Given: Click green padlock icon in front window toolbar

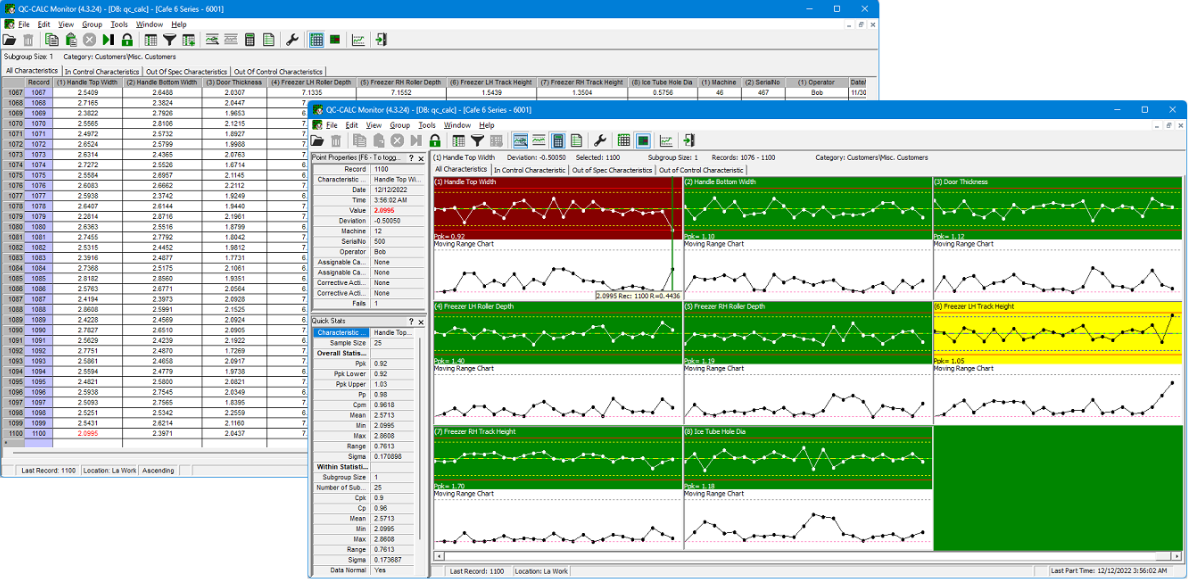Looking at the screenshot, I should [435, 140].
